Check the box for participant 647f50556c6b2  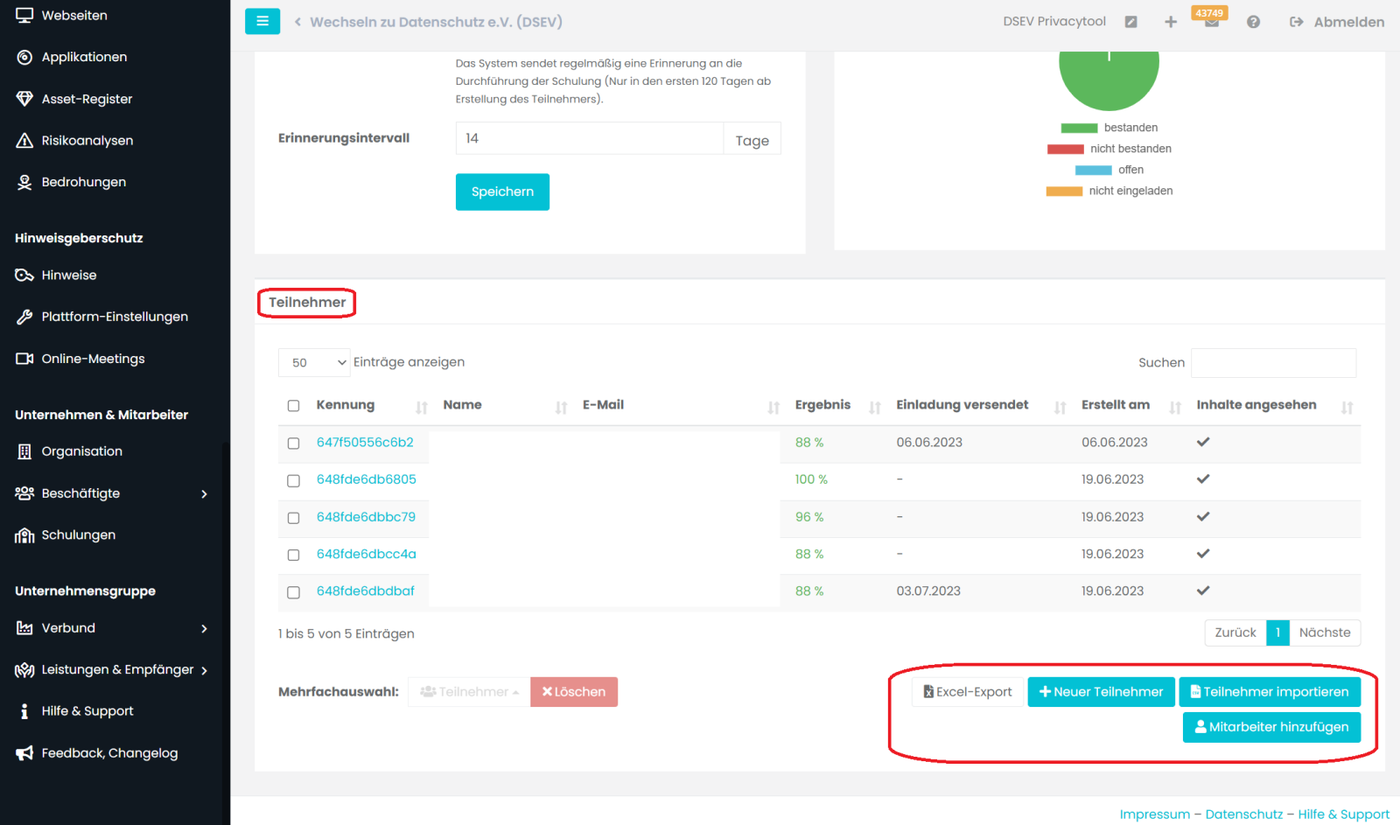[x=293, y=443]
